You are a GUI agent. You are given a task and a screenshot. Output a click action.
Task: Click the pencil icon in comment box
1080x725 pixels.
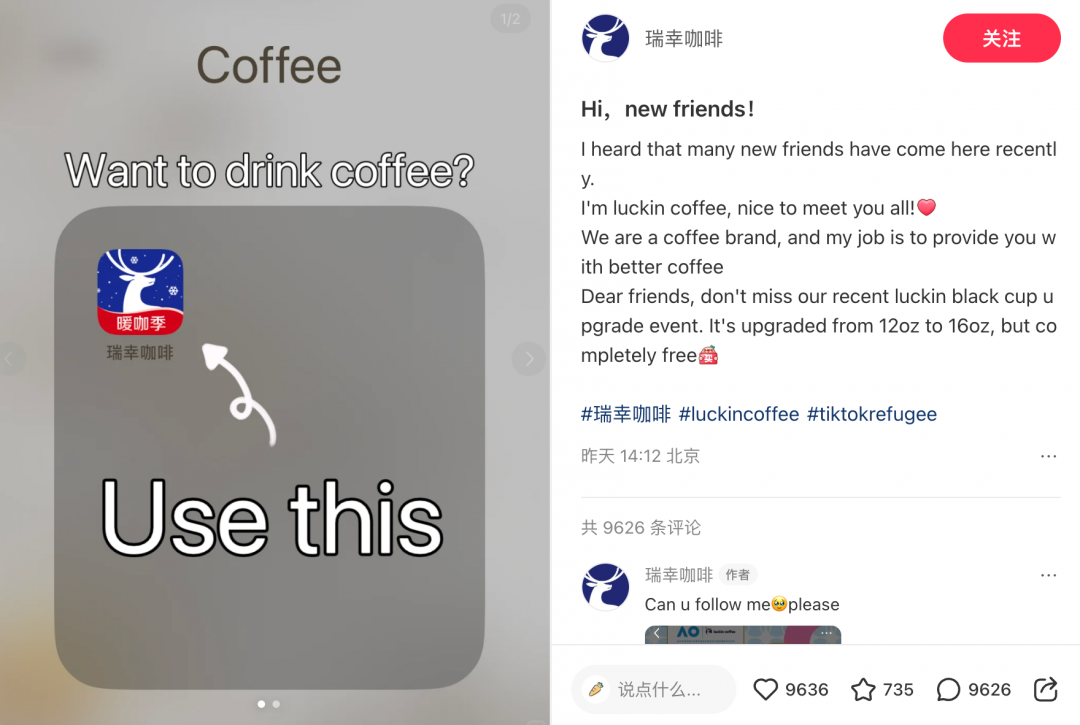pos(596,689)
